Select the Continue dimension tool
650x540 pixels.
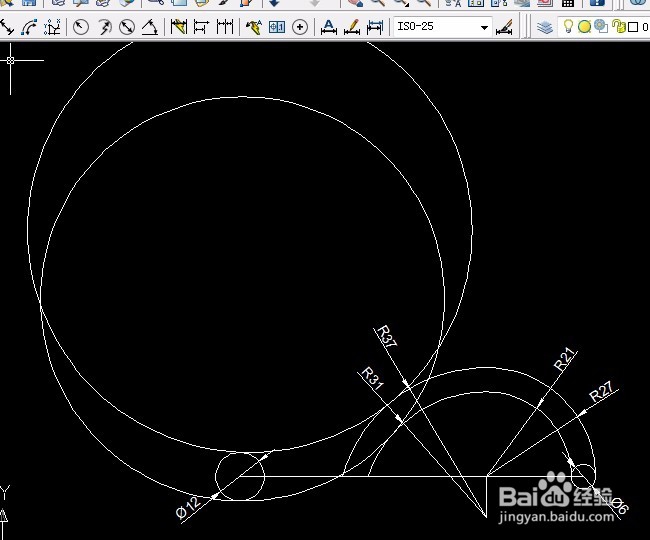(225, 27)
